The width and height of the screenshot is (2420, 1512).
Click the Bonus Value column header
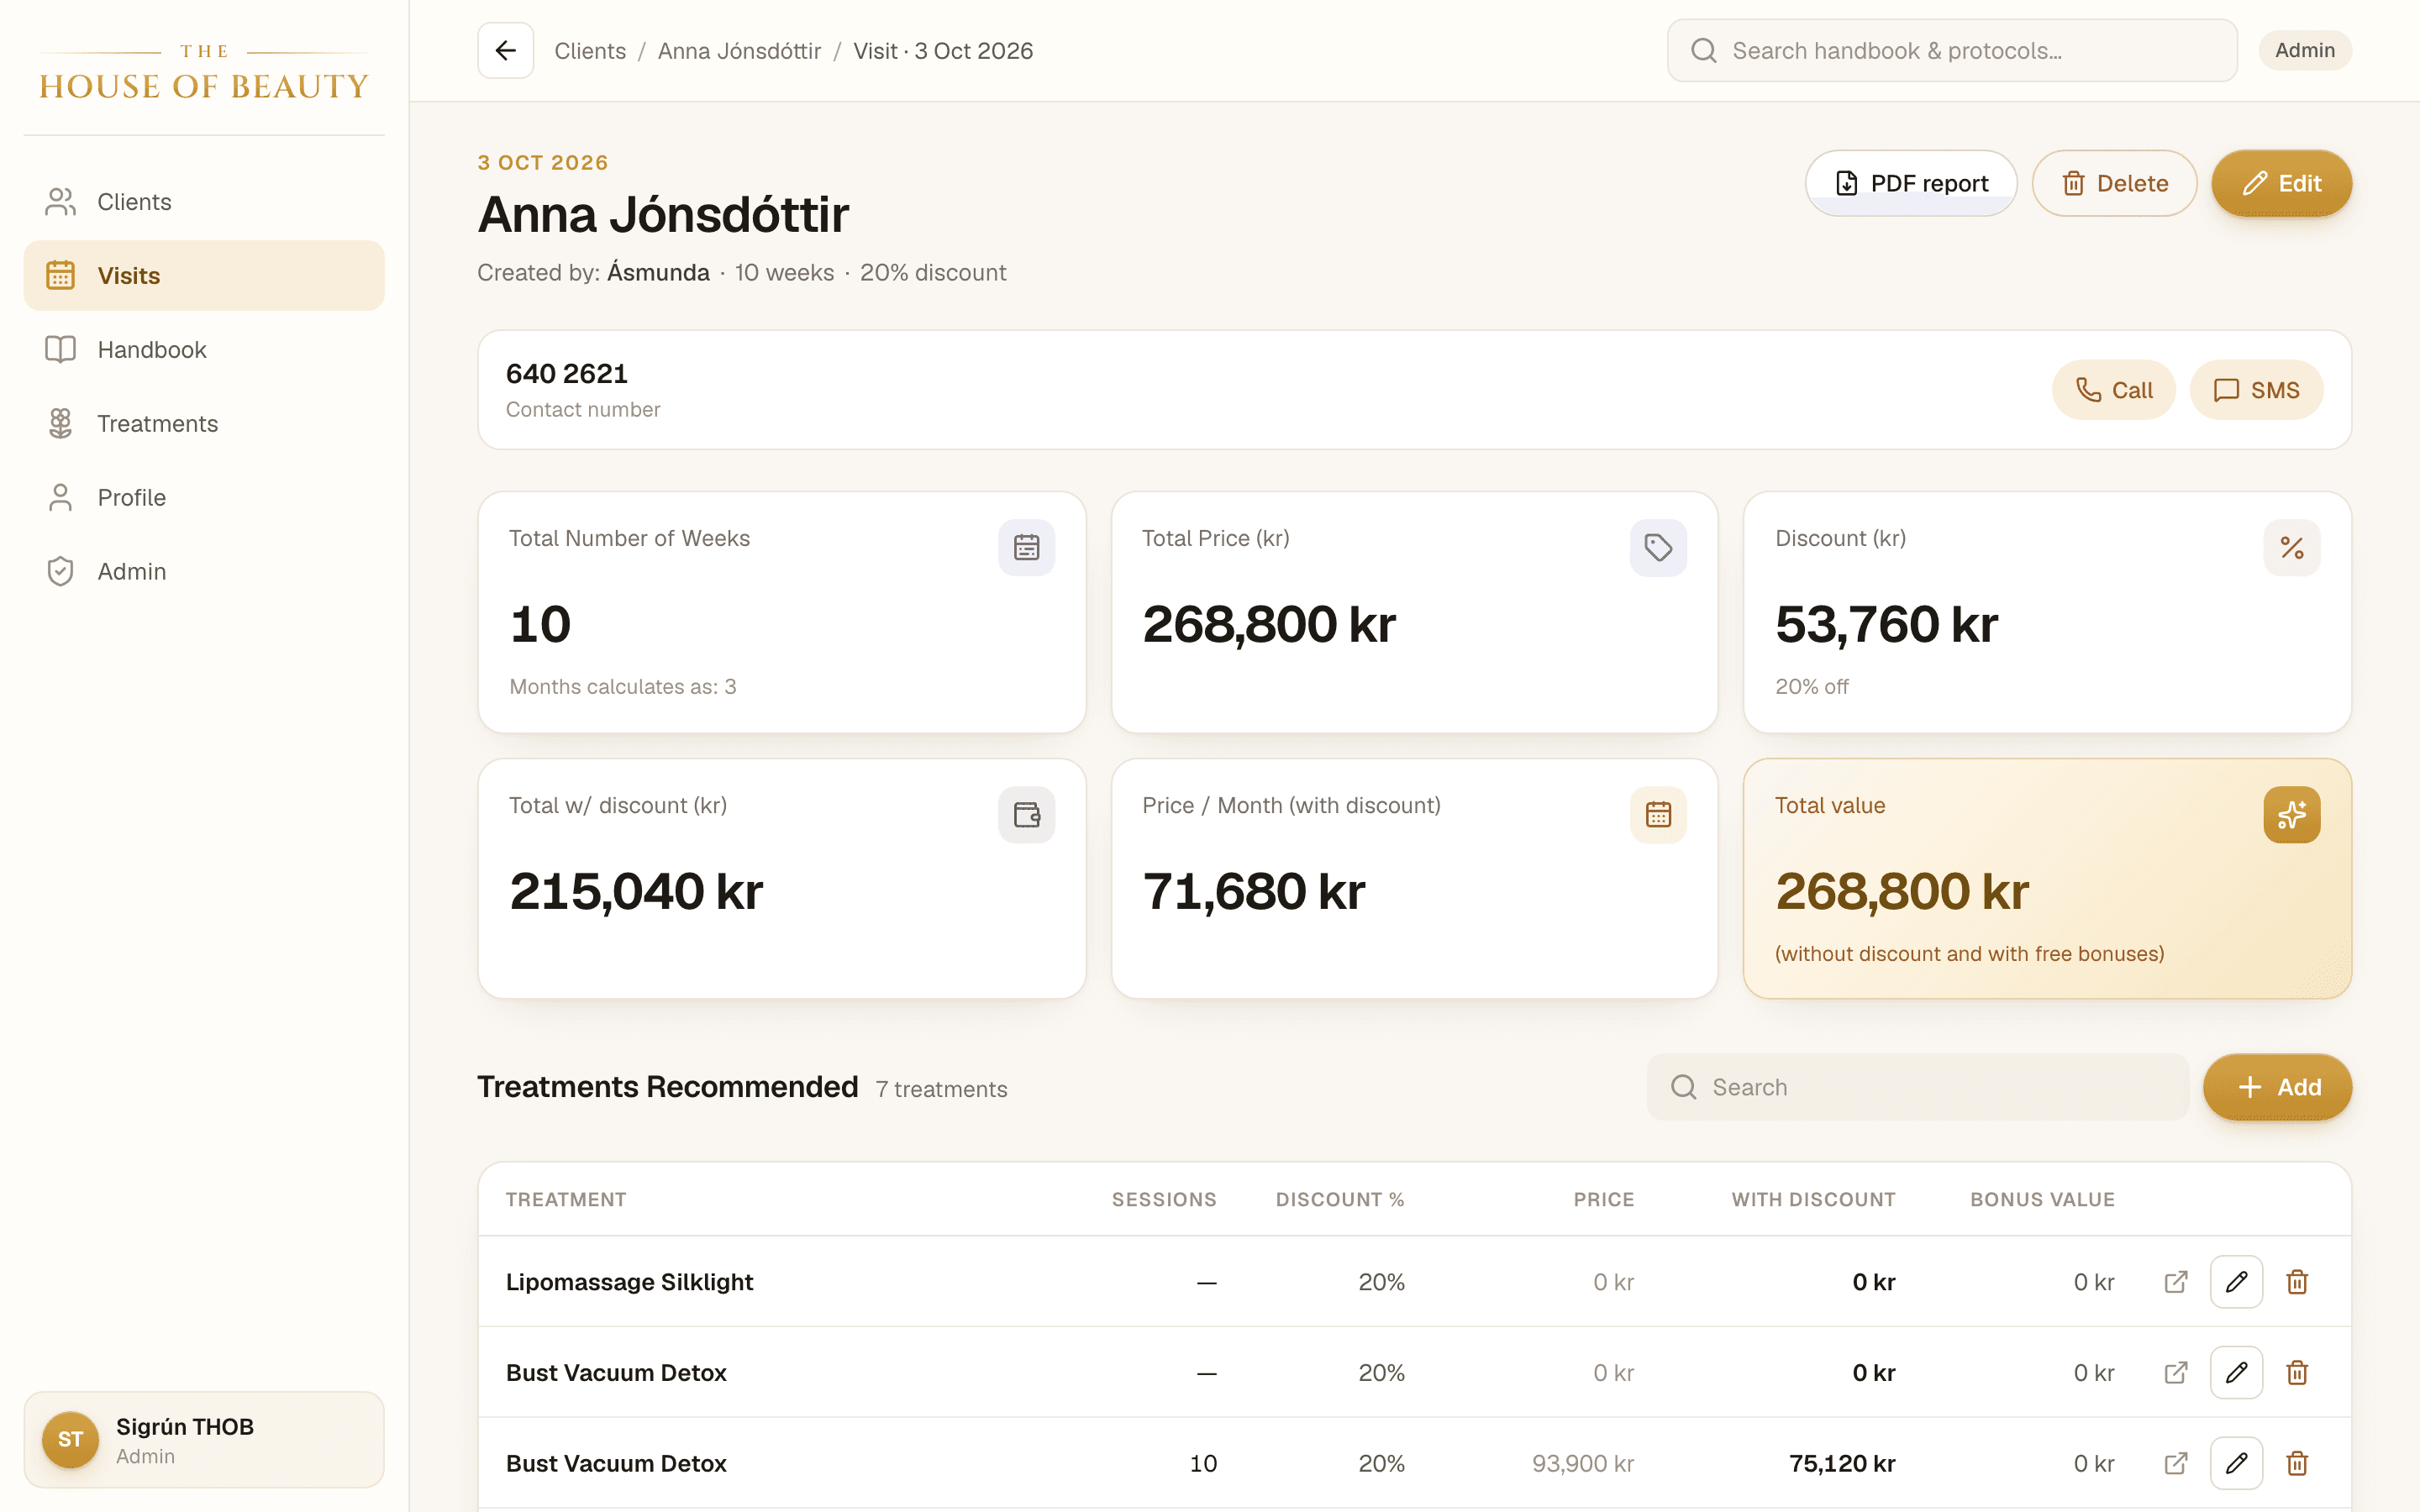[2043, 1200]
